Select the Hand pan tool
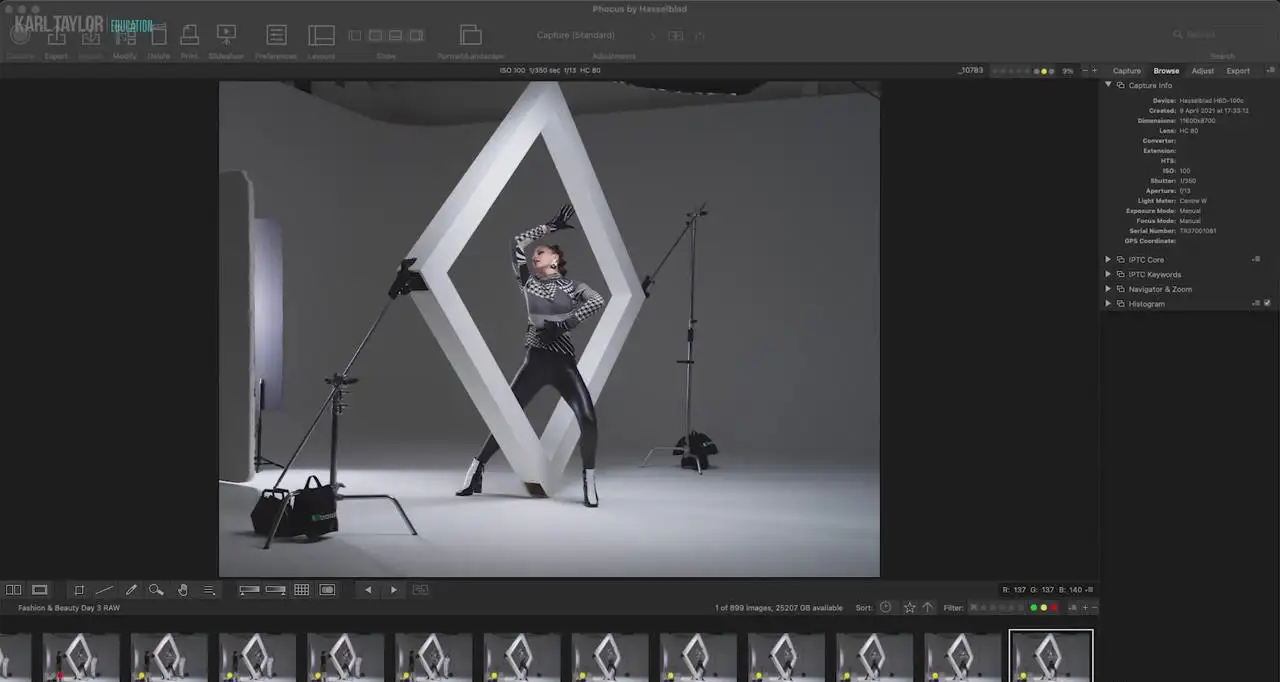This screenshot has width=1280, height=682. 183,590
